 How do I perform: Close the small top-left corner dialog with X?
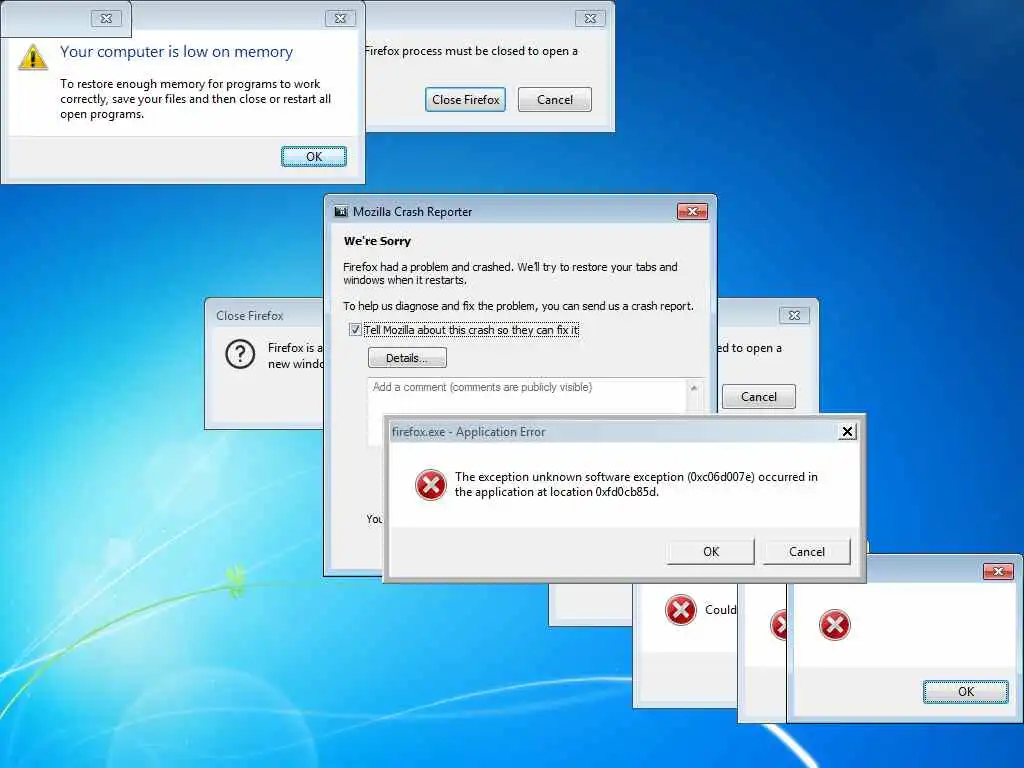click(106, 19)
